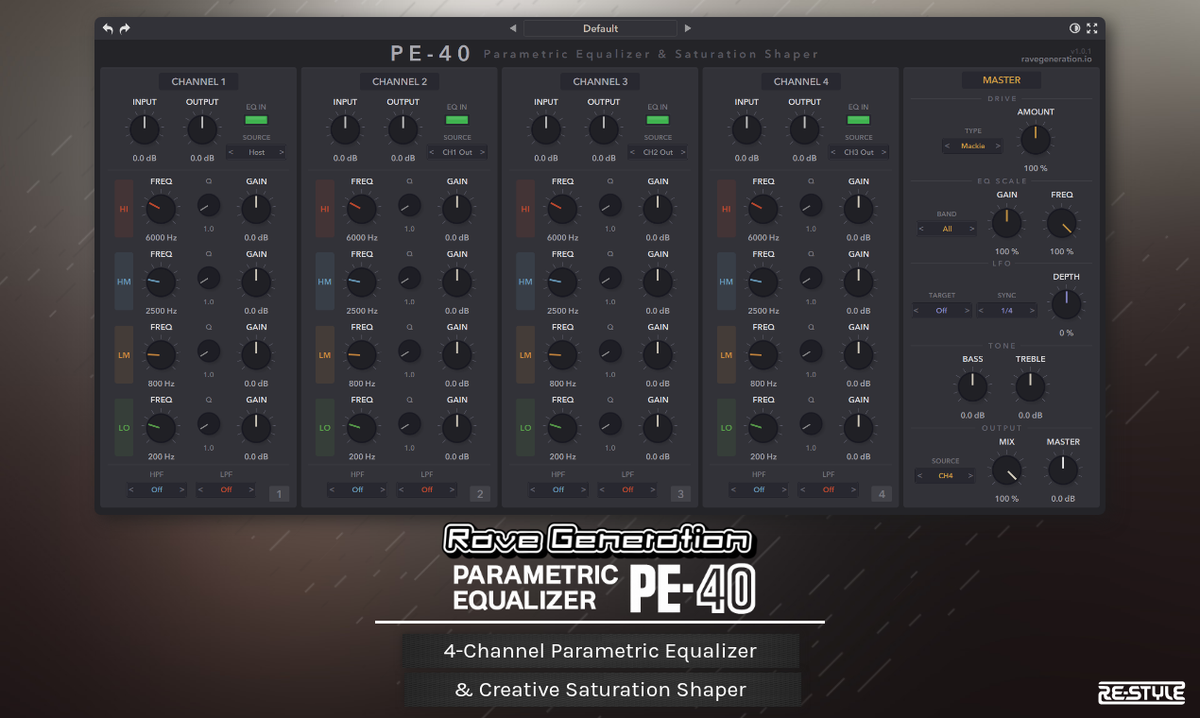Toggle the contrast theme icon

pos(1075,28)
